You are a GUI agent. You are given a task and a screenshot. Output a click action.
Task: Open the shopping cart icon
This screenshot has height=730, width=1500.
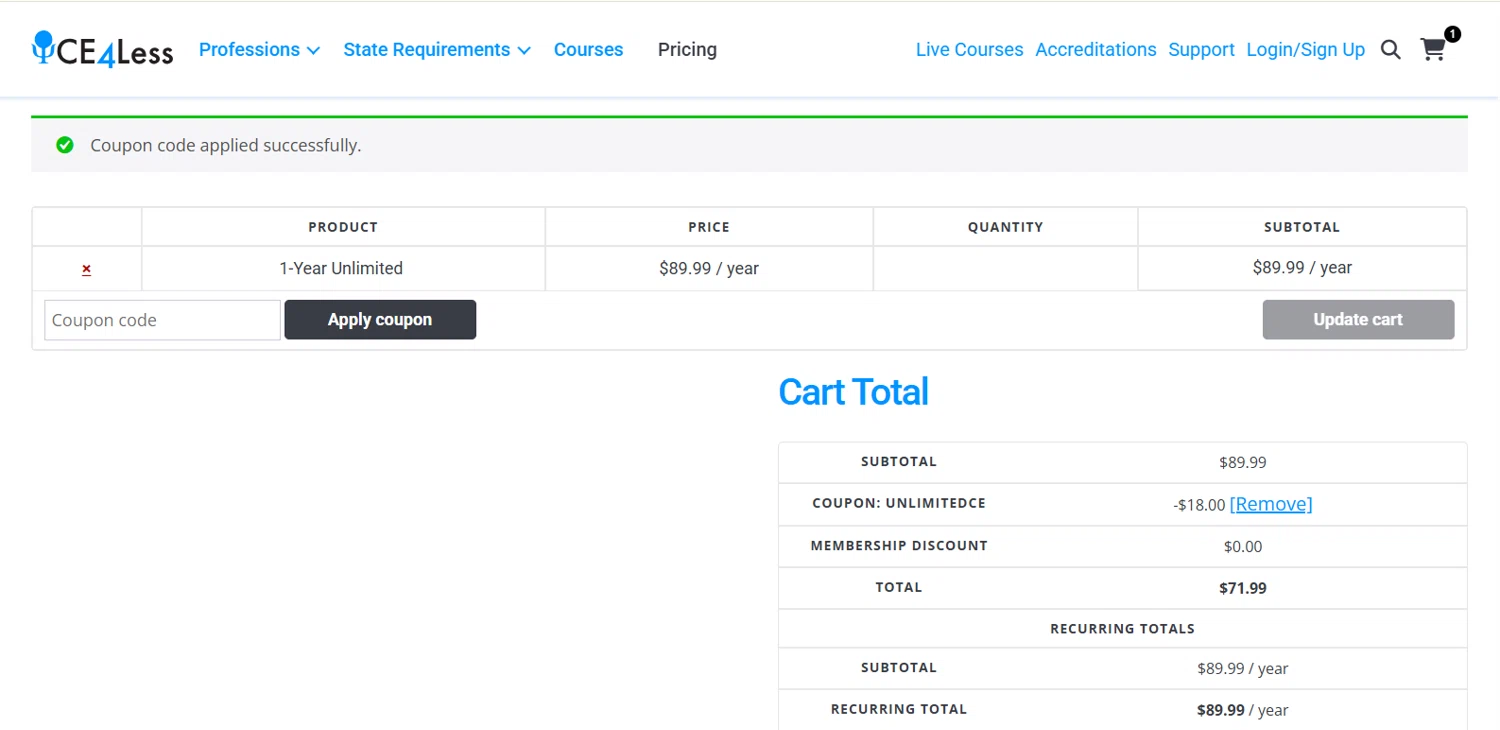click(x=1433, y=50)
